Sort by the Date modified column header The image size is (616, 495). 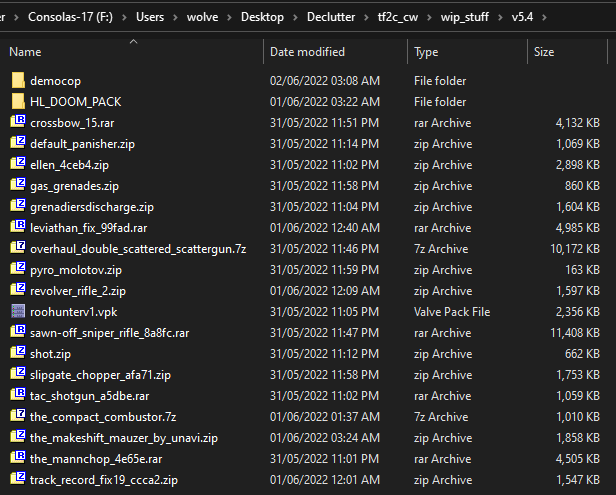[336, 51]
